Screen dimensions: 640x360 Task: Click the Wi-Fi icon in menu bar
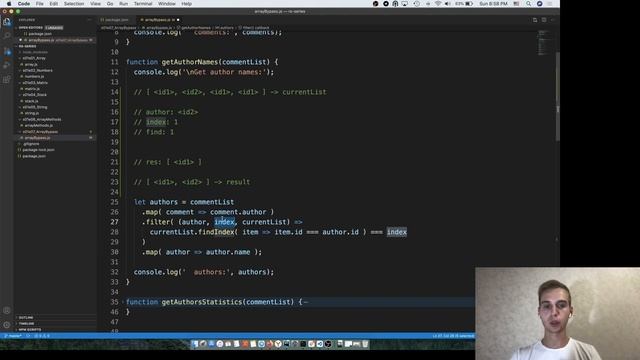pyautogui.click(x=438, y=4)
